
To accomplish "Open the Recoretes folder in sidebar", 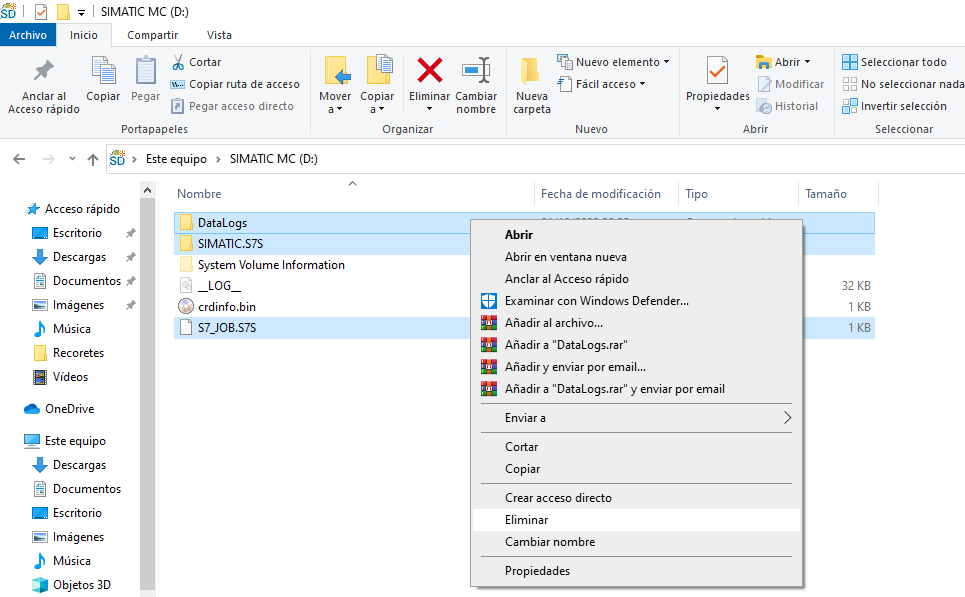I will 78,353.
